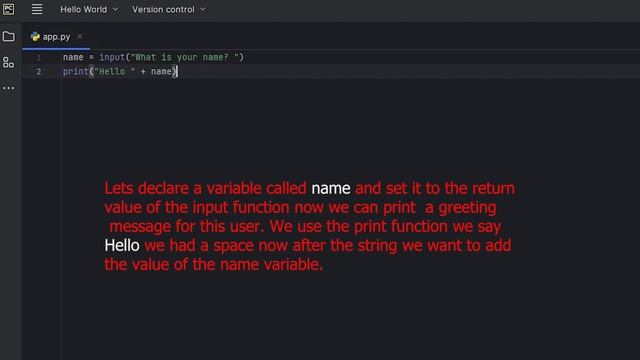Open the Structure tool window icon
Image resolution: width=640 pixels, height=360 pixels.
(x=9, y=62)
